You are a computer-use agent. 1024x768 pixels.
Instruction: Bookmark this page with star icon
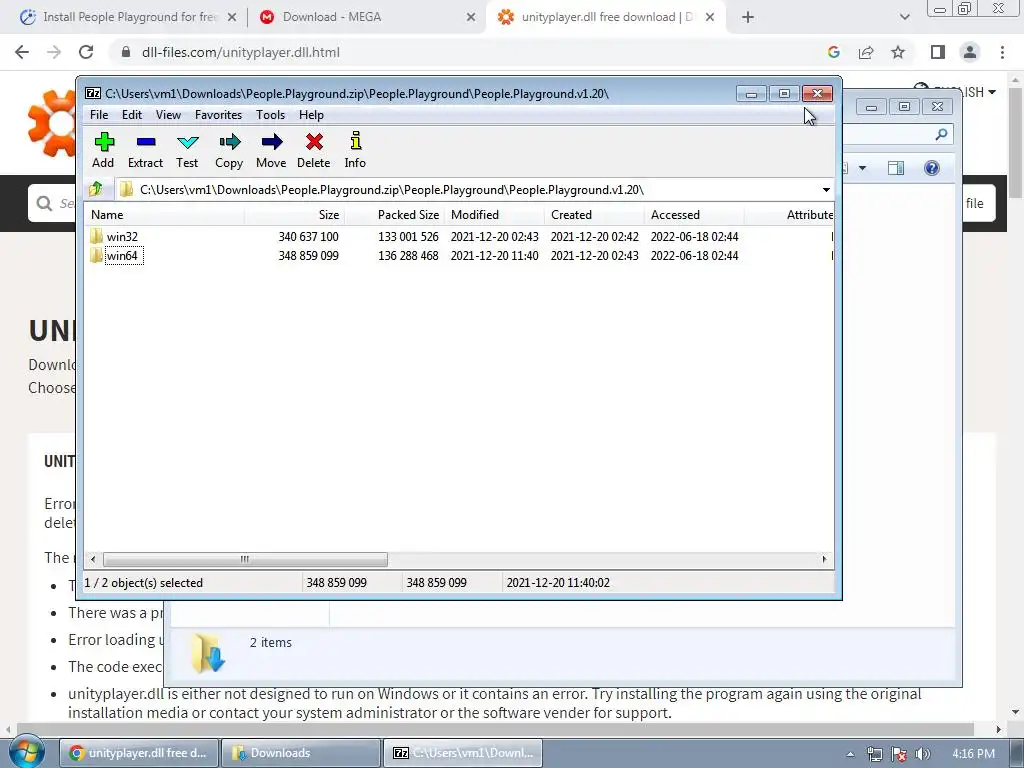(898, 52)
